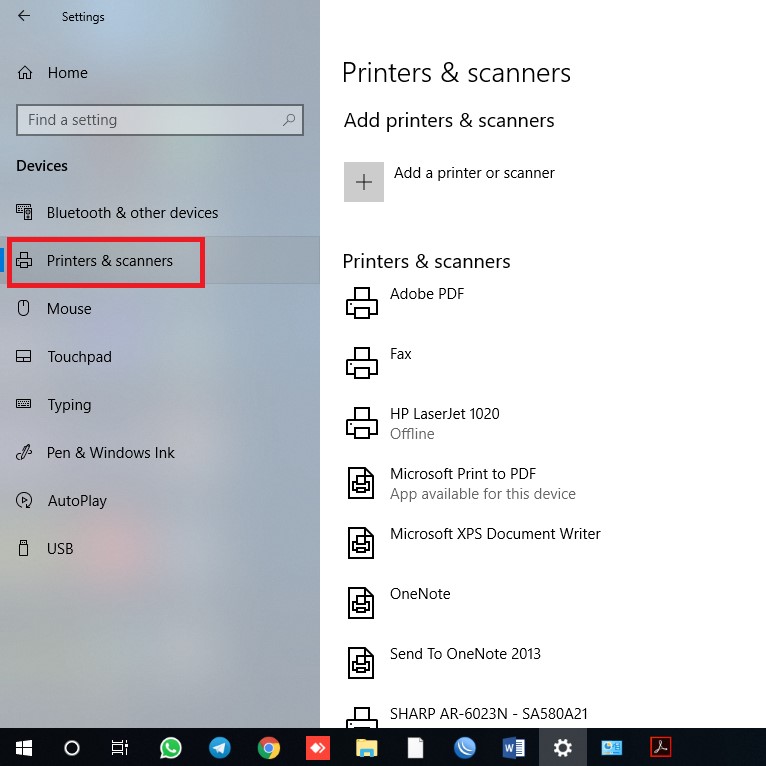Click Add a printer or scanner text
Screen dimensions: 766x766
pos(474,172)
